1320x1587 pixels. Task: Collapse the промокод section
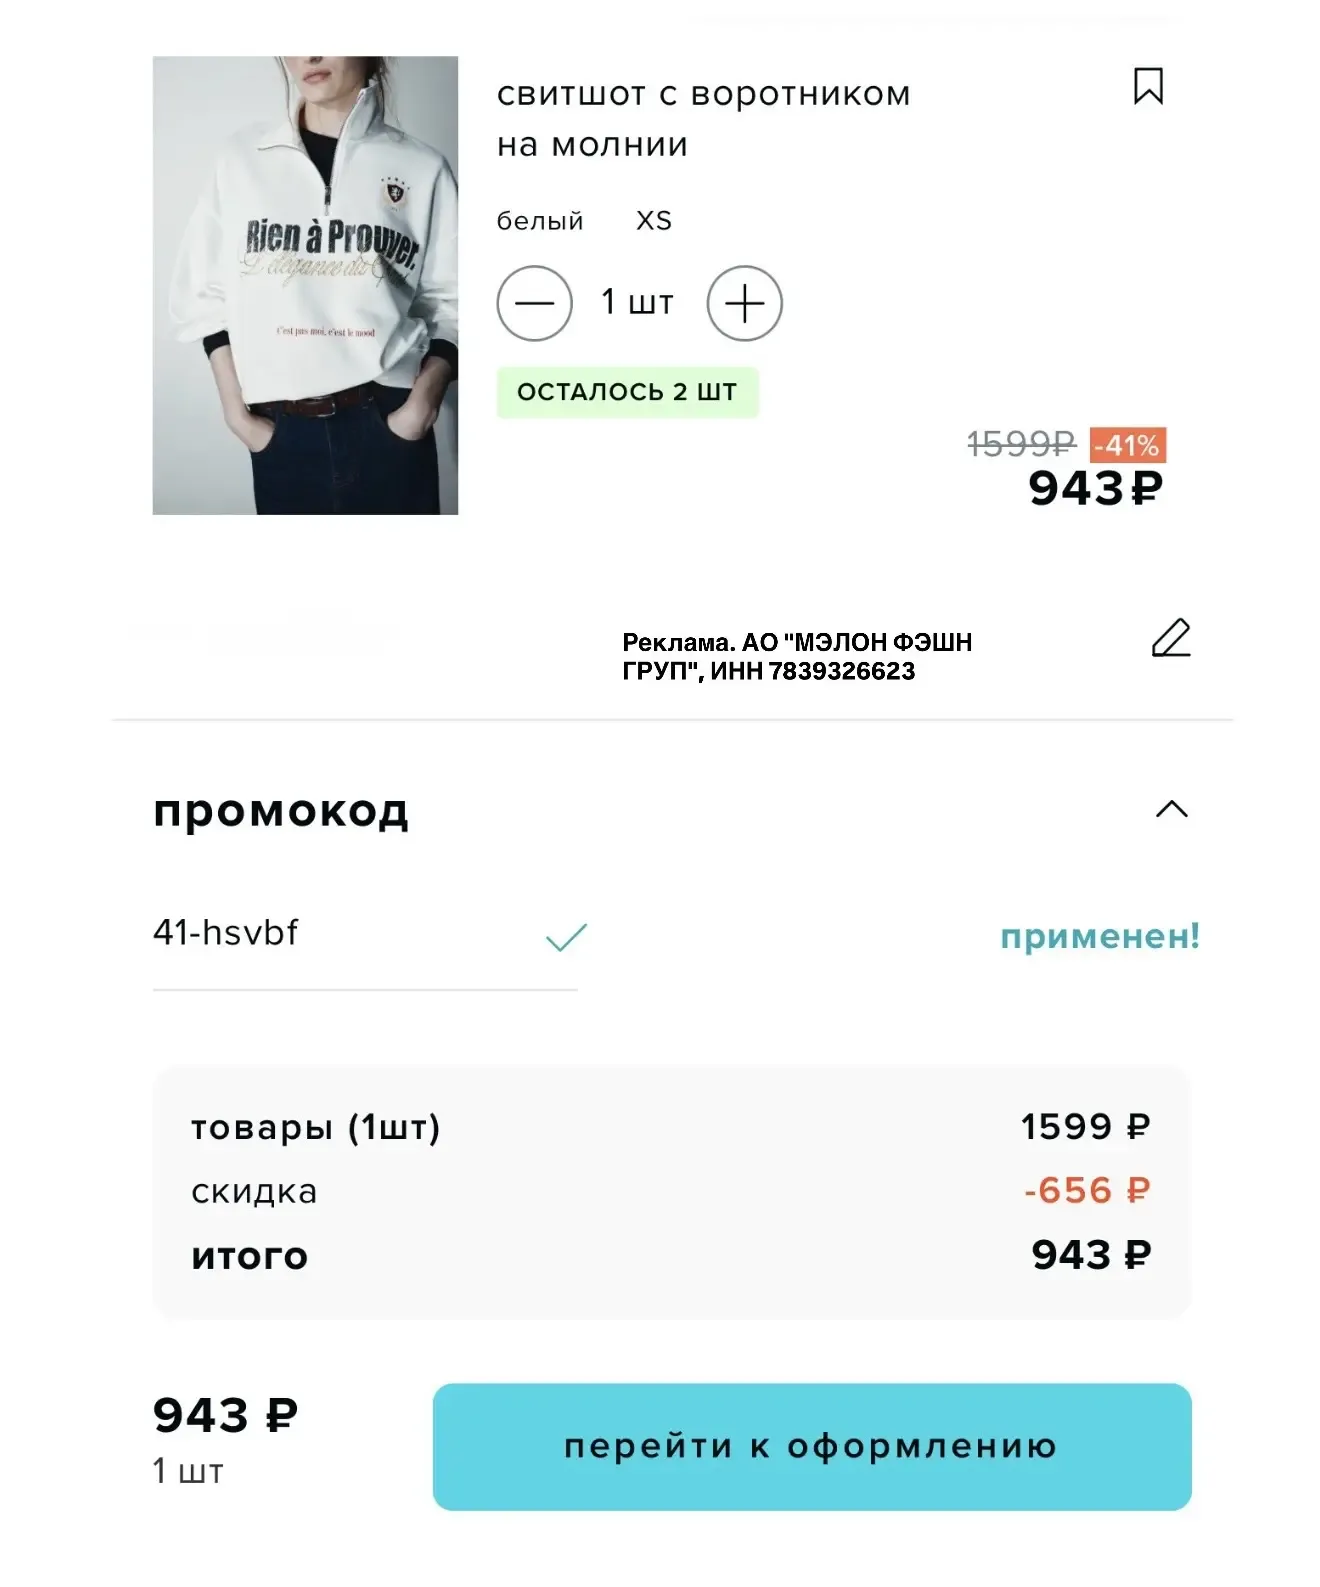point(1172,809)
